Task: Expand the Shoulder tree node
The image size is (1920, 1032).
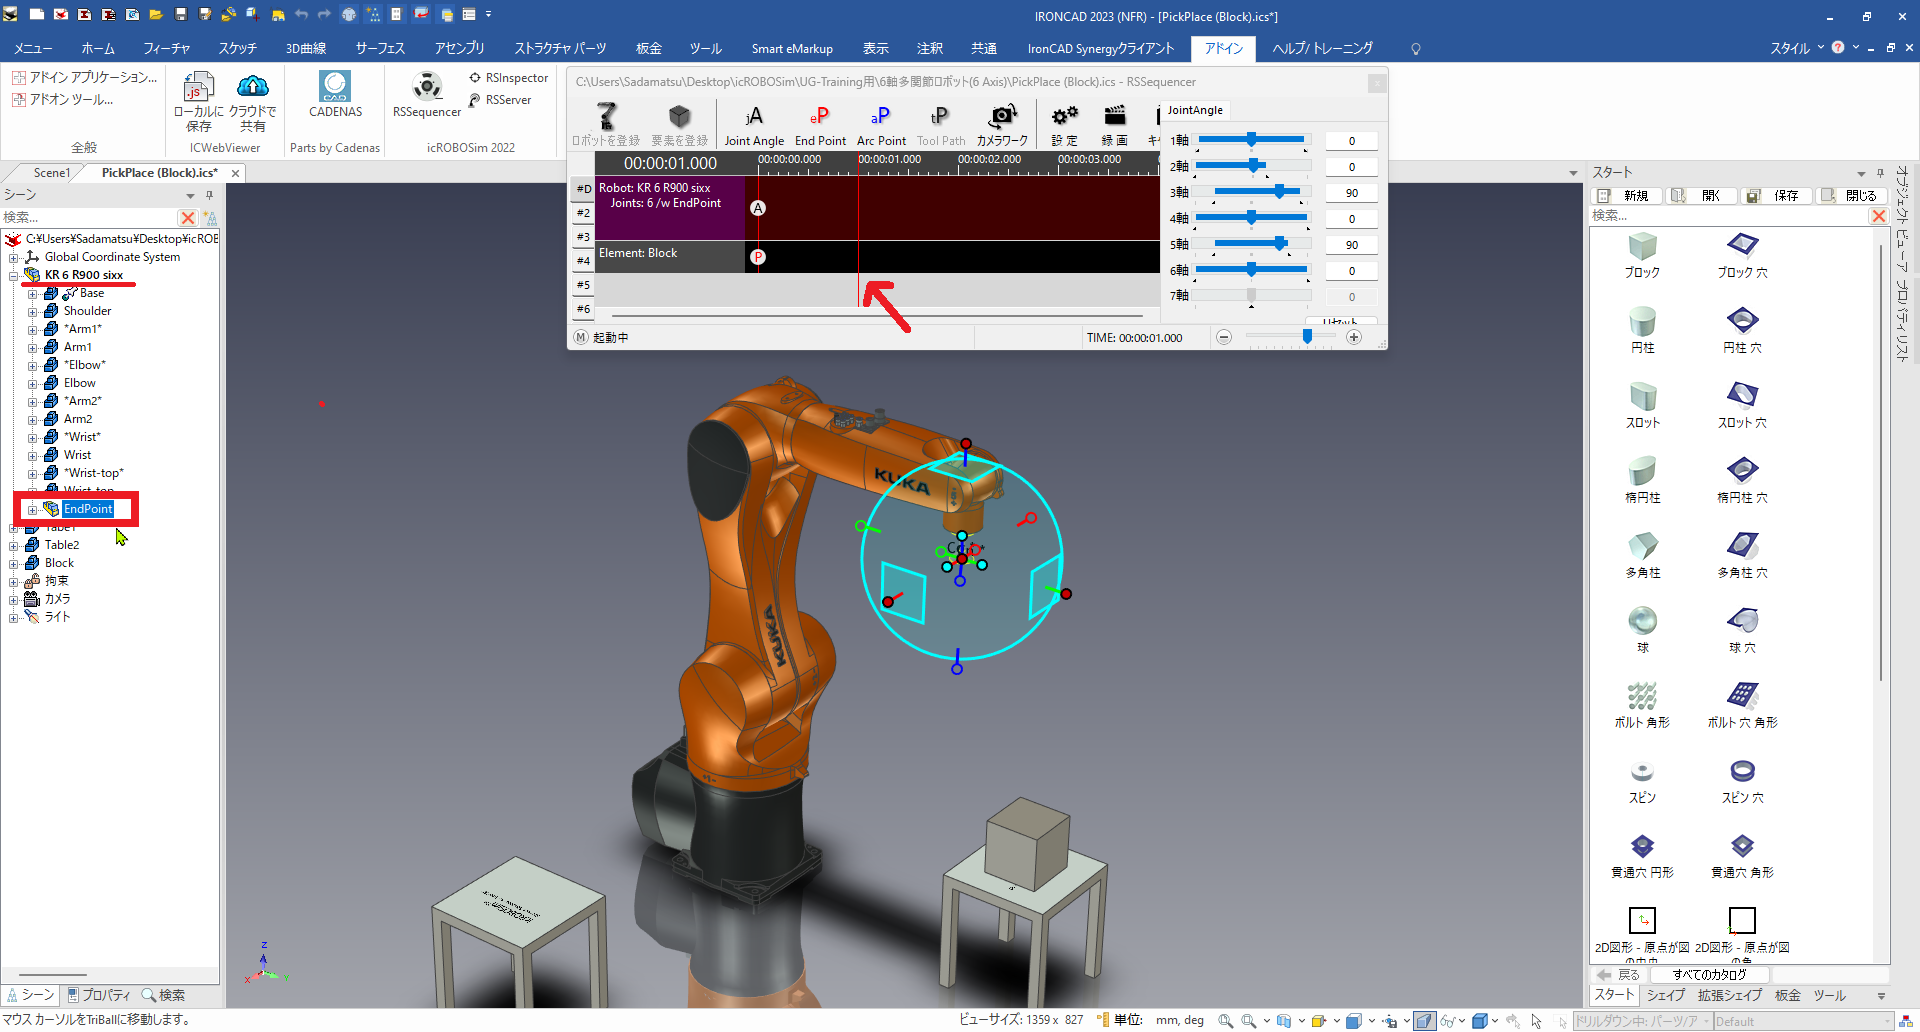Action: 33,312
